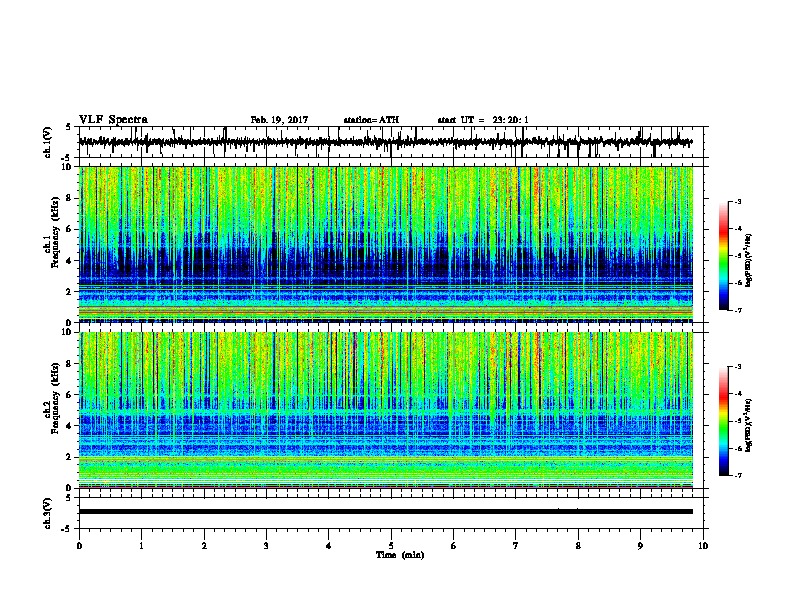Click the ch.1 color bar log(PSD) unit label
The width and height of the screenshot is (792, 612).
(749, 261)
